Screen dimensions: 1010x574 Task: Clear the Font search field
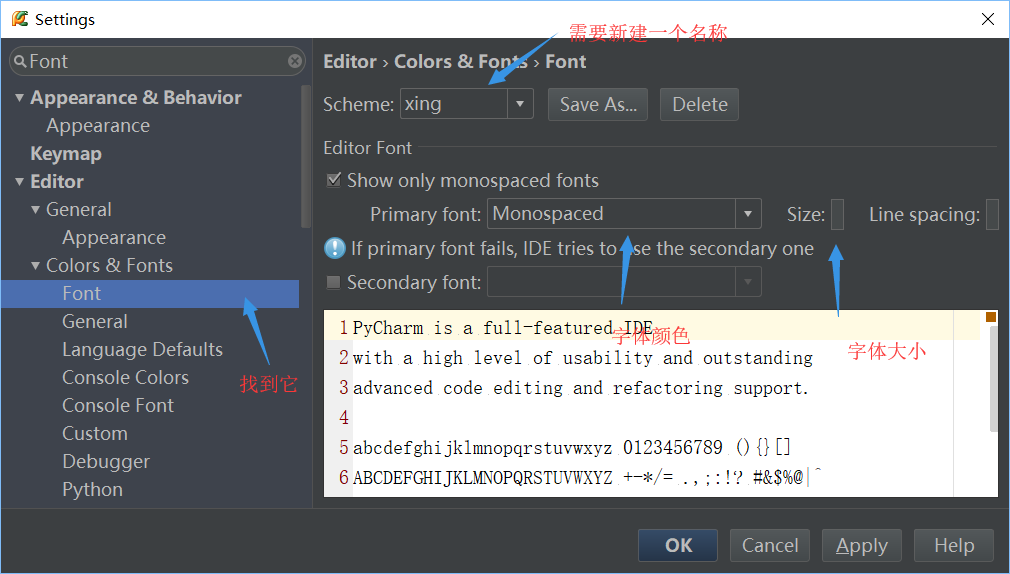pyautogui.click(x=295, y=61)
